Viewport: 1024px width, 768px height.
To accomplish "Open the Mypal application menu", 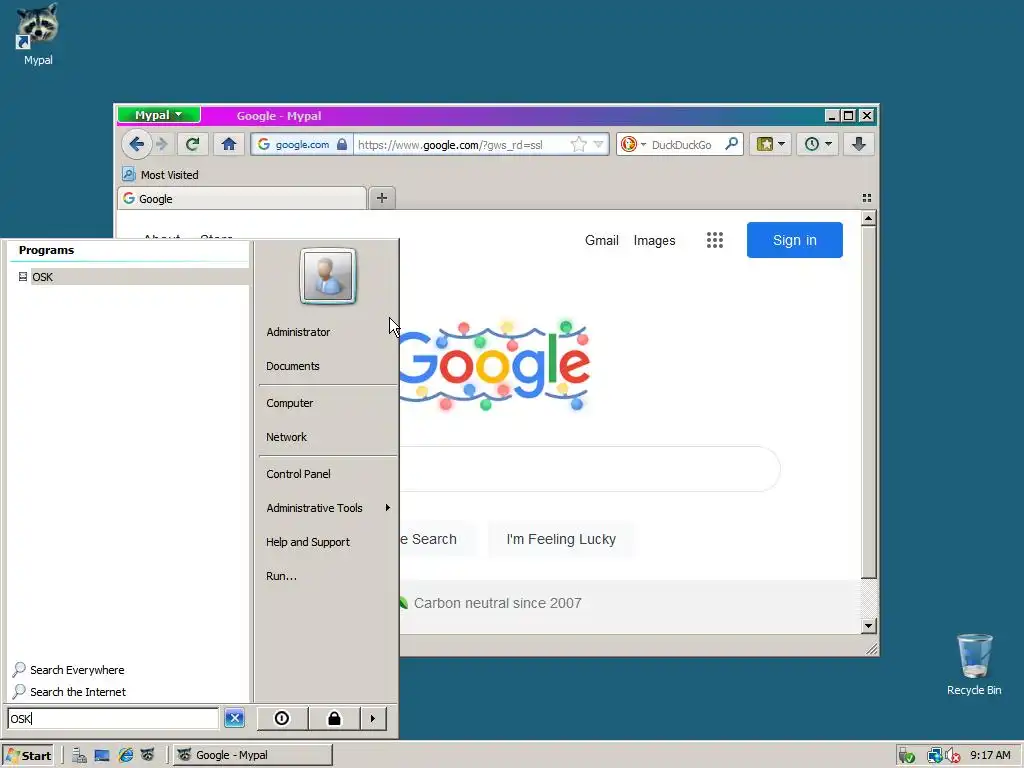I will coord(159,115).
